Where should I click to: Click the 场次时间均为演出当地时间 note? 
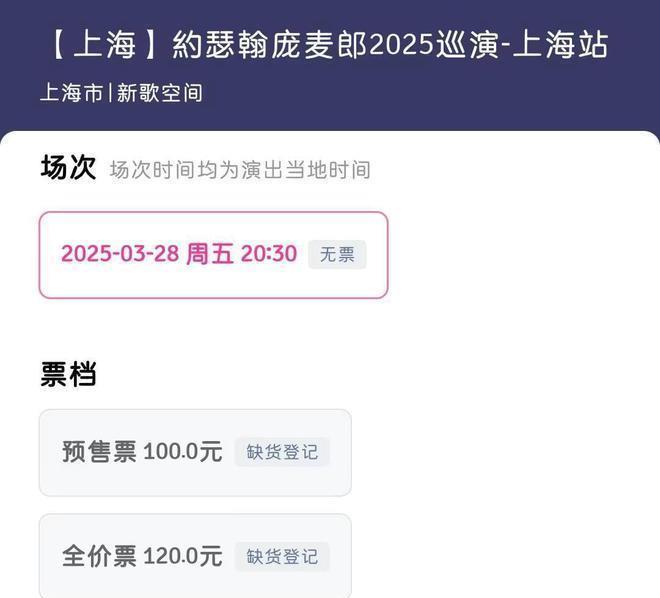tap(240, 170)
